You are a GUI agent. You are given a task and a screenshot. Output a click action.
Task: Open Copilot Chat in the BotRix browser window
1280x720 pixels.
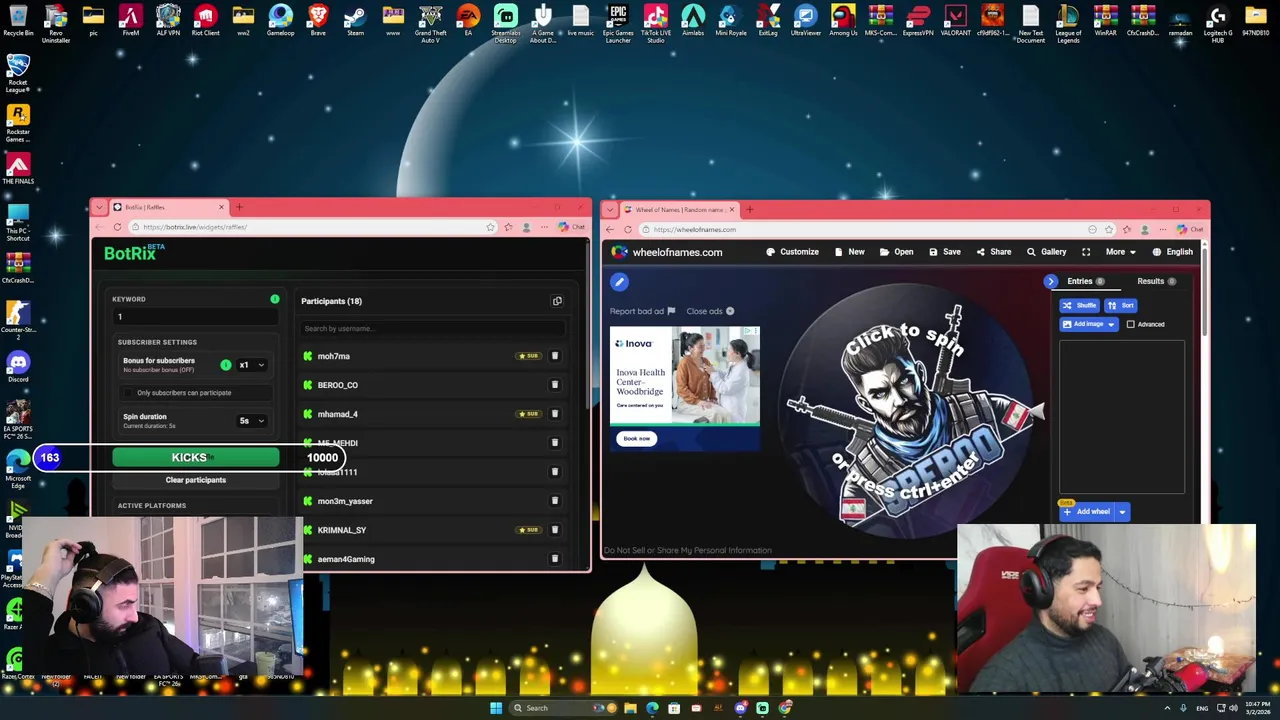572,227
